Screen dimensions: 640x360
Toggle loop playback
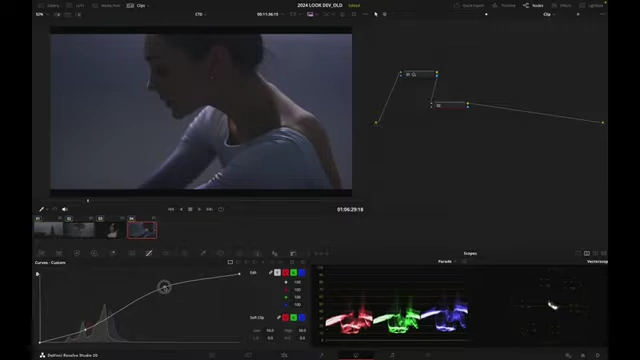tap(221, 209)
